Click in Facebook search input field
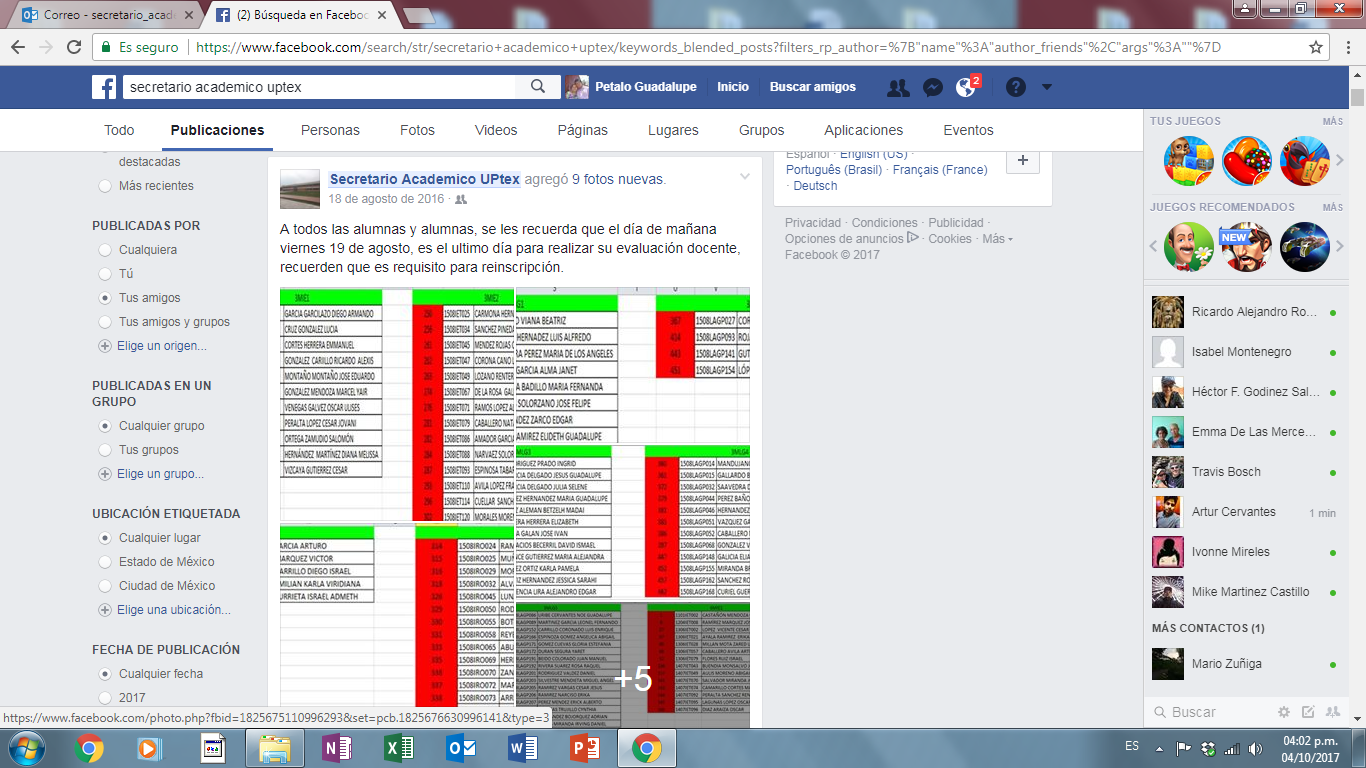Image resolution: width=1366 pixels, height=768 pixels. pos(320,87)
